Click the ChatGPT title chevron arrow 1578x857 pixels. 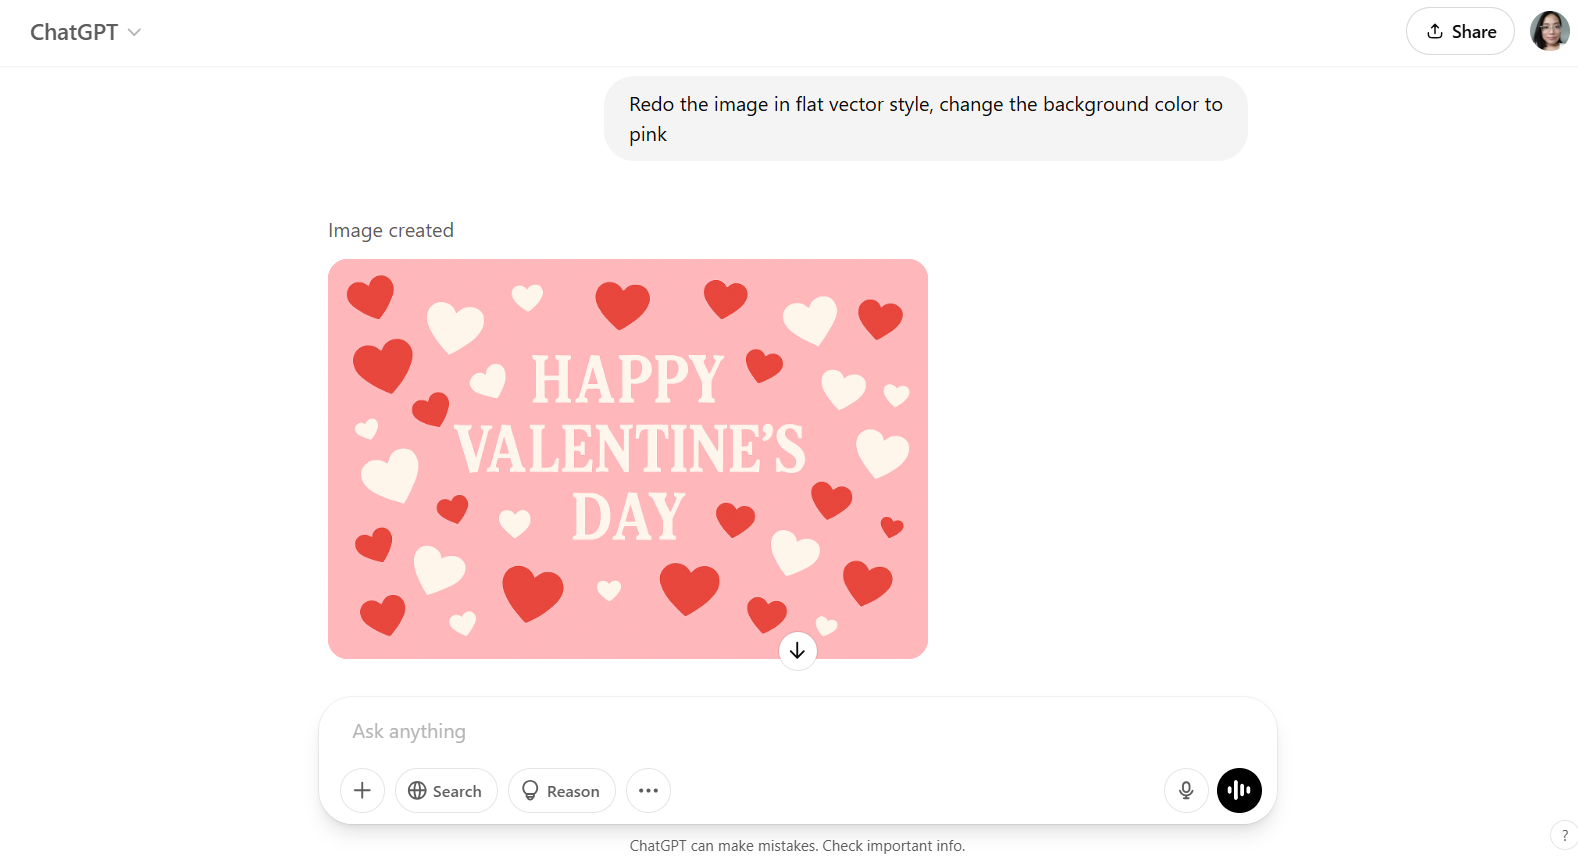tap(134, 32)
